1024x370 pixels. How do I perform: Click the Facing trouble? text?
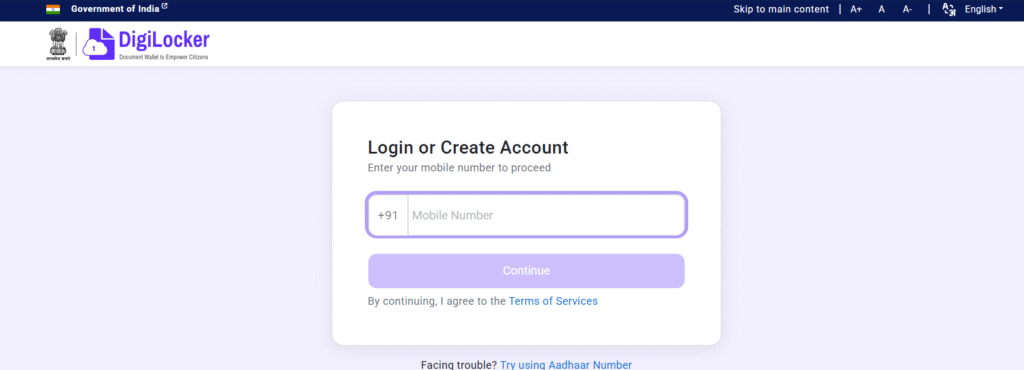459,365
